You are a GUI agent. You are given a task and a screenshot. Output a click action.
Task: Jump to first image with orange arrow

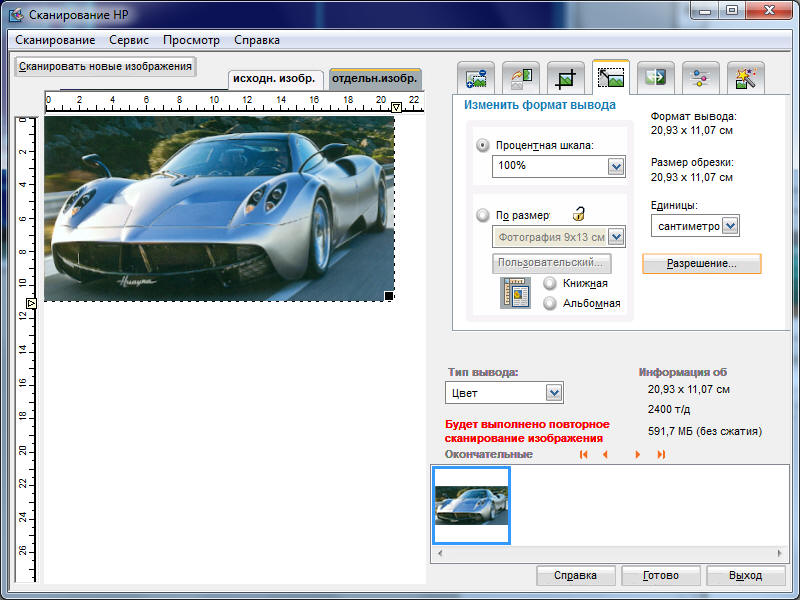(x=583, y=455)
